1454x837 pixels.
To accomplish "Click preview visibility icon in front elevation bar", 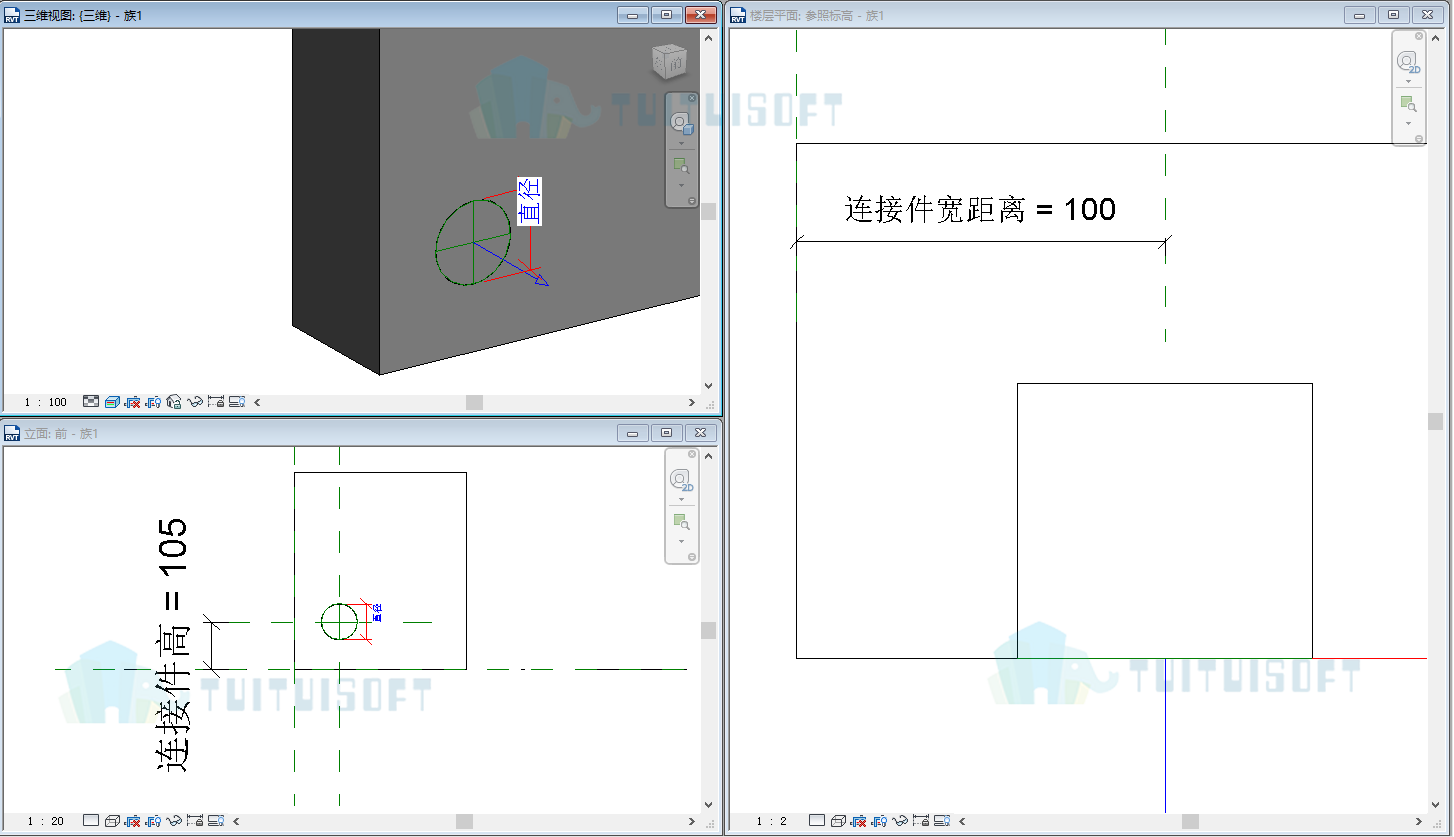I will [216, 820].
